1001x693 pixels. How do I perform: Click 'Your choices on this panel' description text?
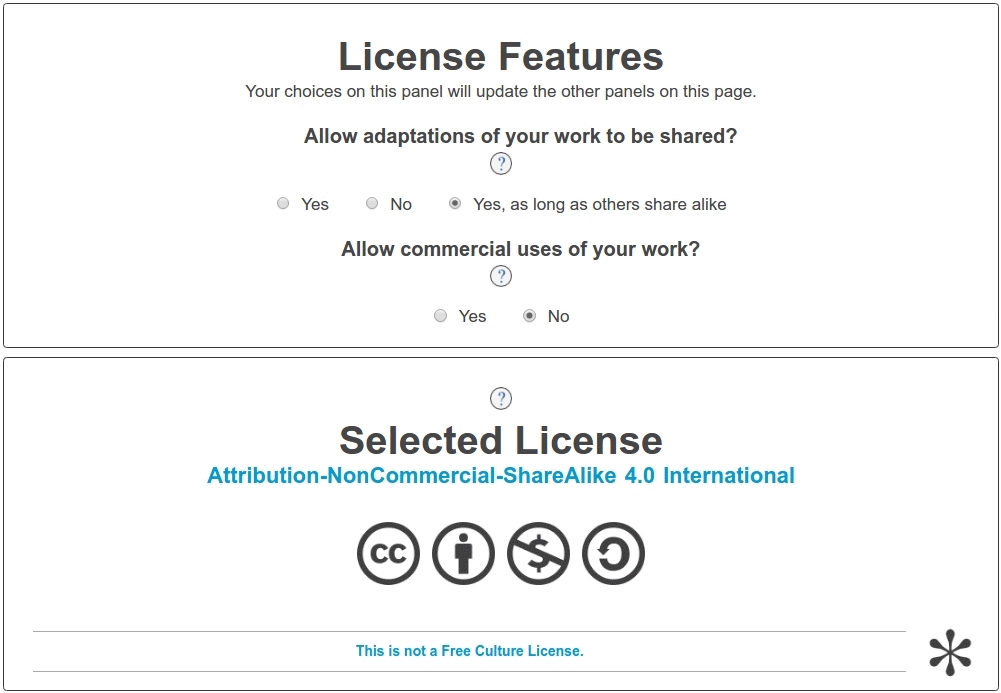(500, 91)
